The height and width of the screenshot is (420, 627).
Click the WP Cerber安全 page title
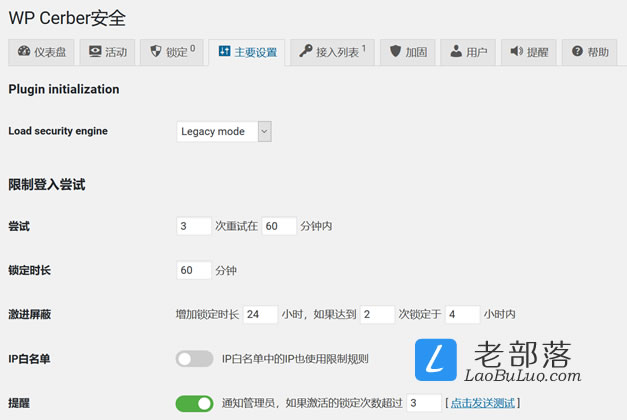(x=67, y=18)
